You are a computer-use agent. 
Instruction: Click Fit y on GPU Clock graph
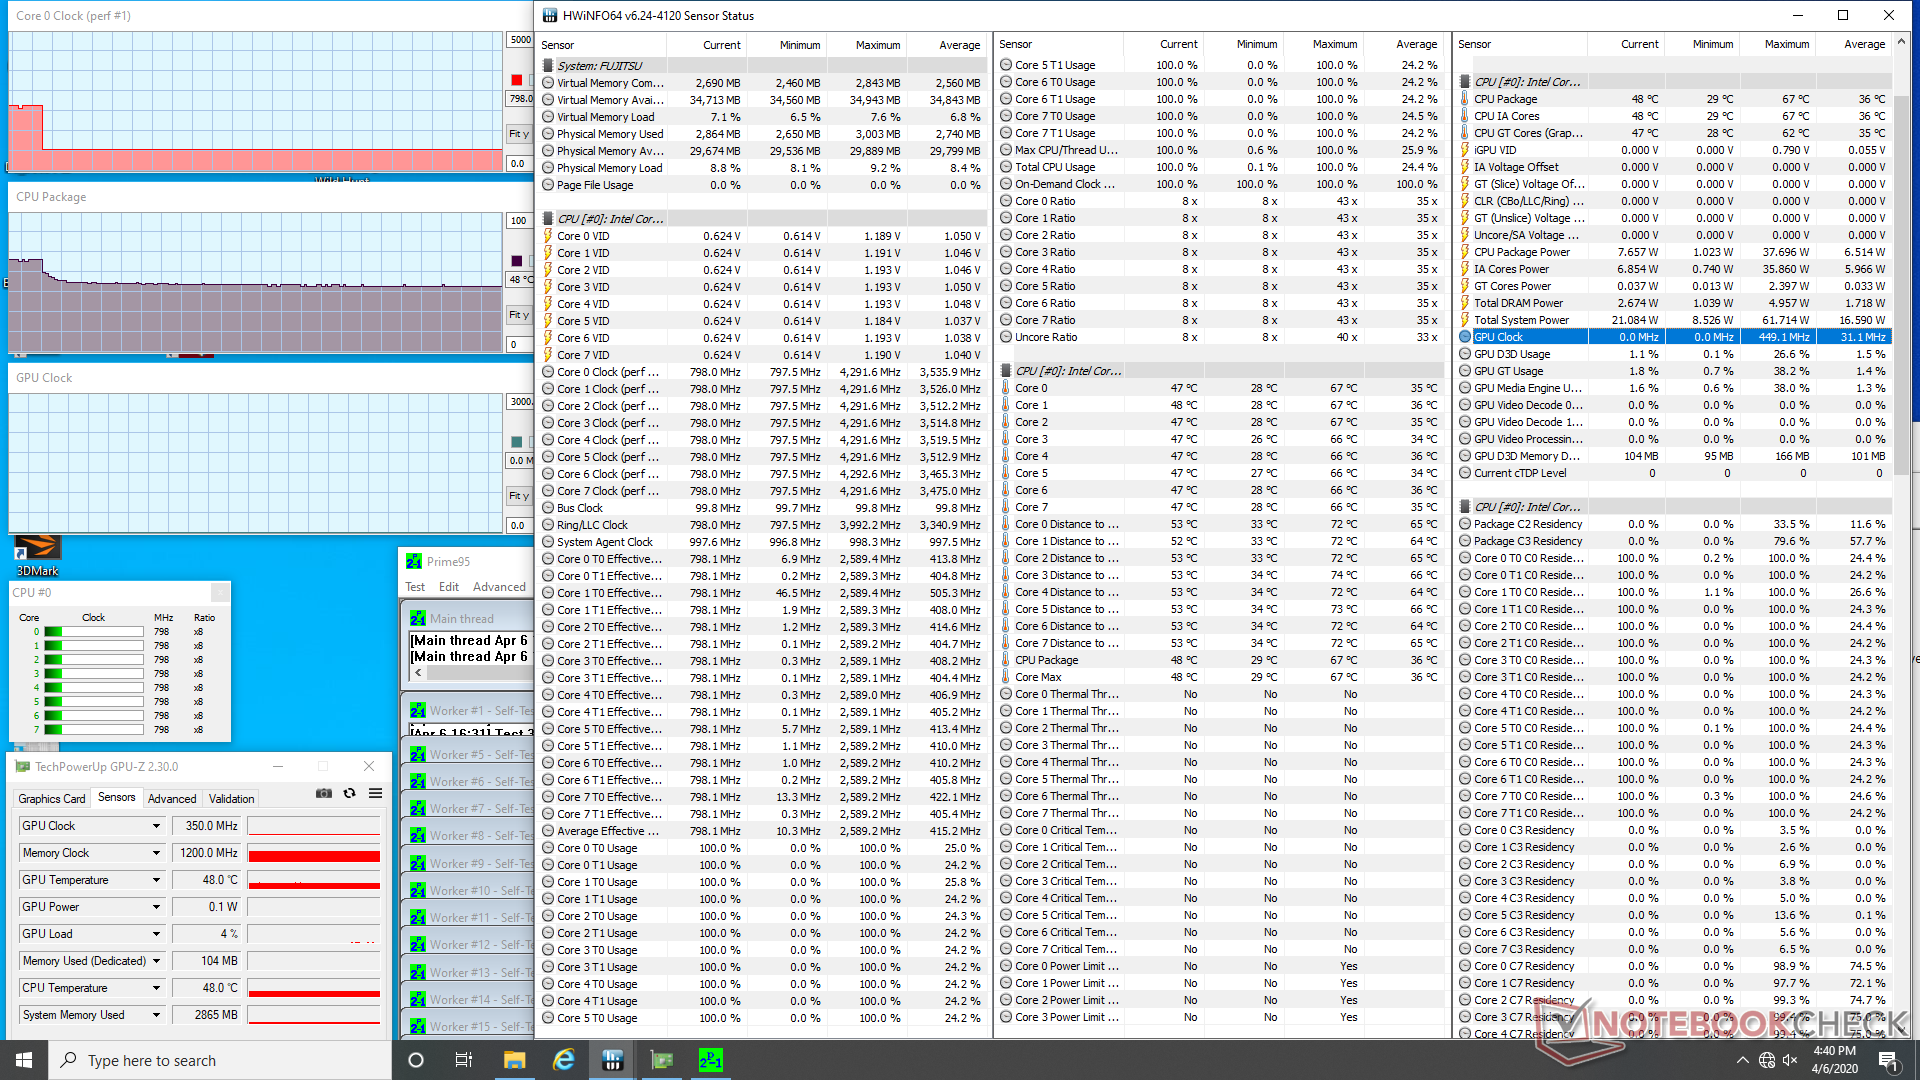[x=519, y=496]
